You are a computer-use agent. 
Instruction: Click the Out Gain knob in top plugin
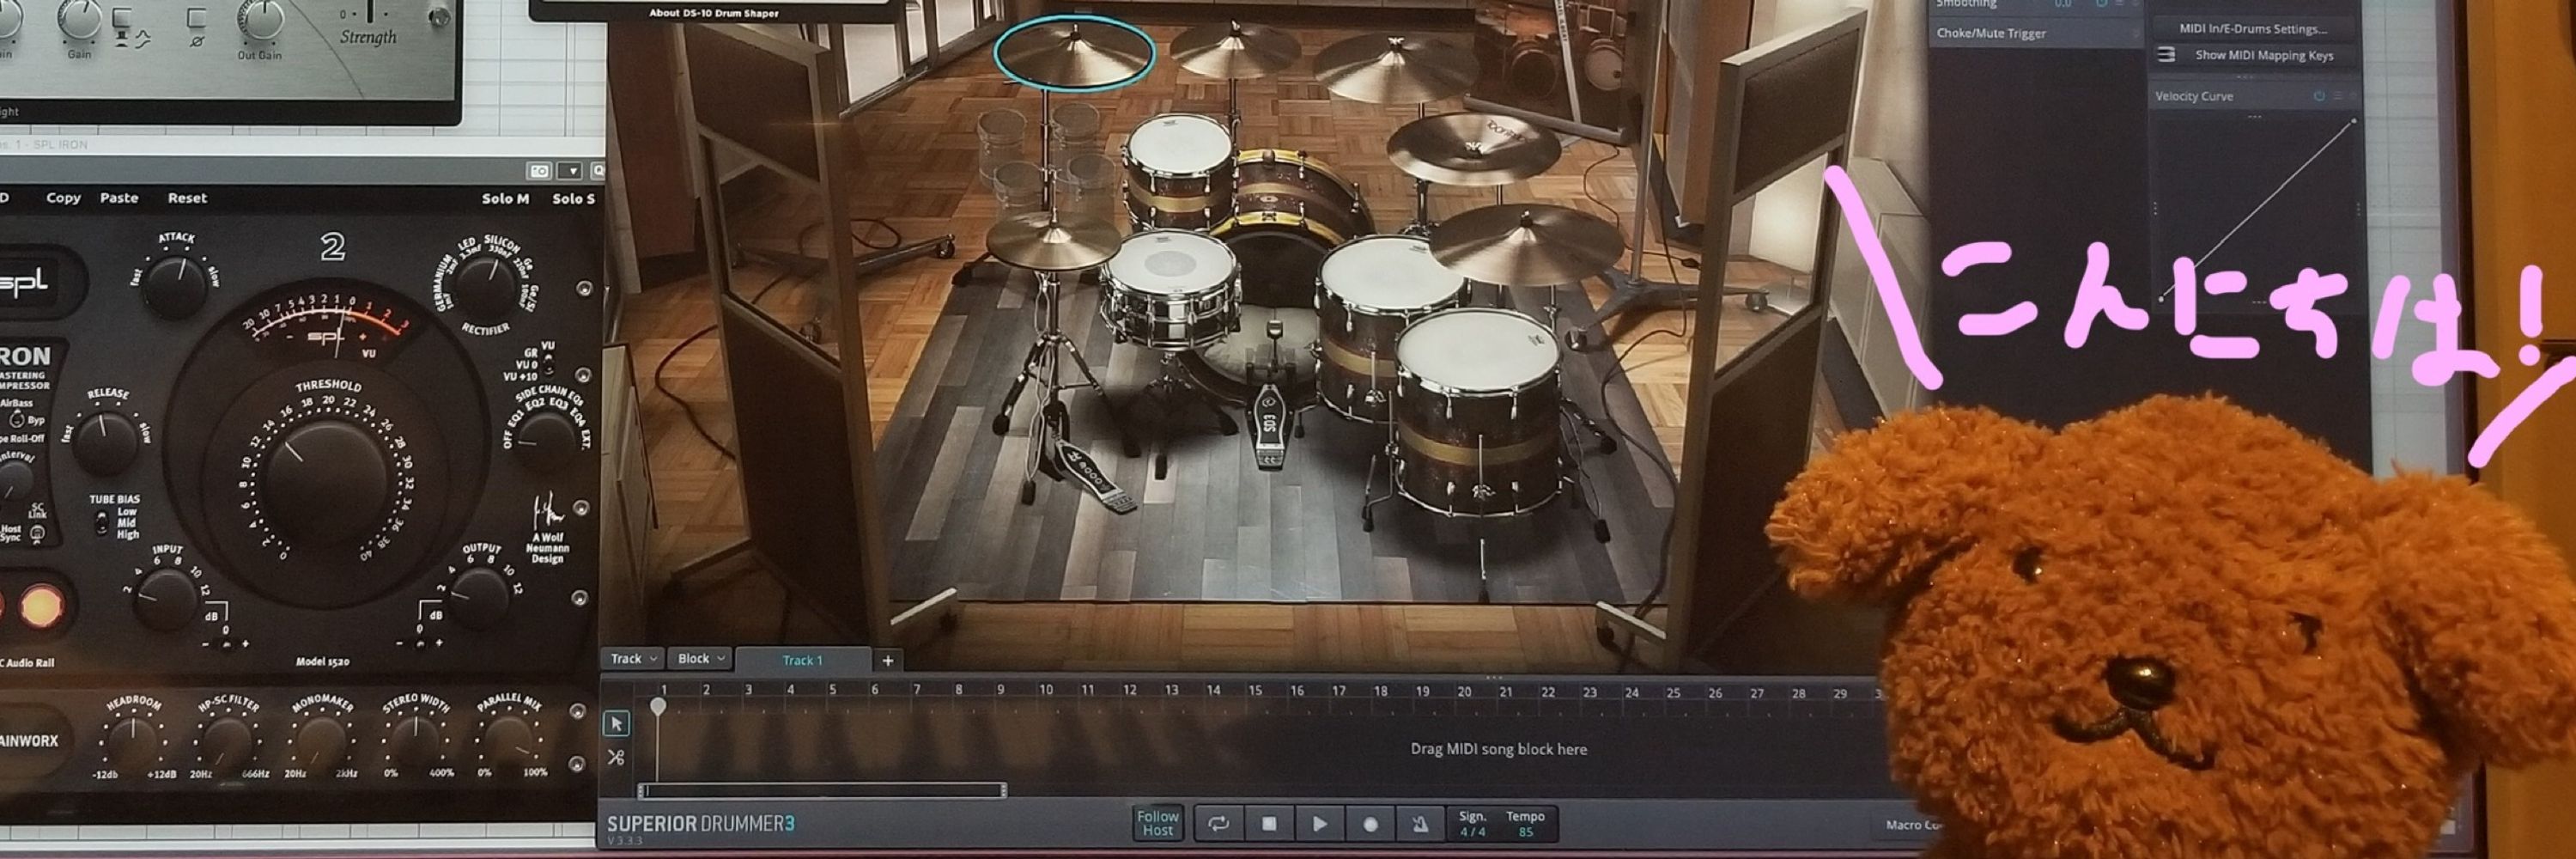260,18
